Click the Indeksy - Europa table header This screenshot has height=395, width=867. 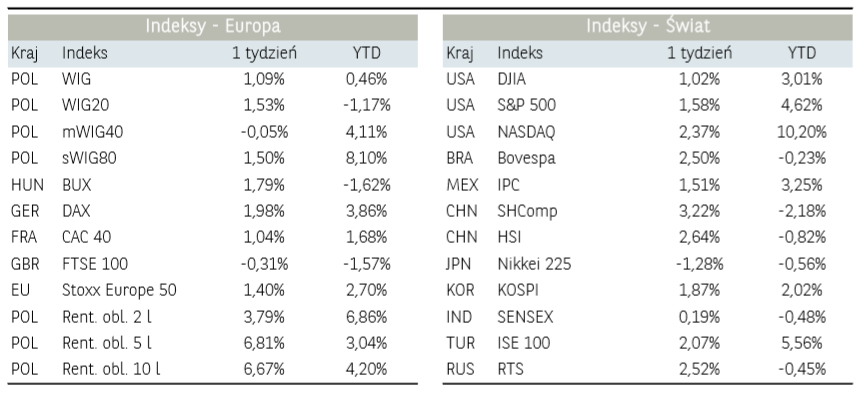pos(213,26)
